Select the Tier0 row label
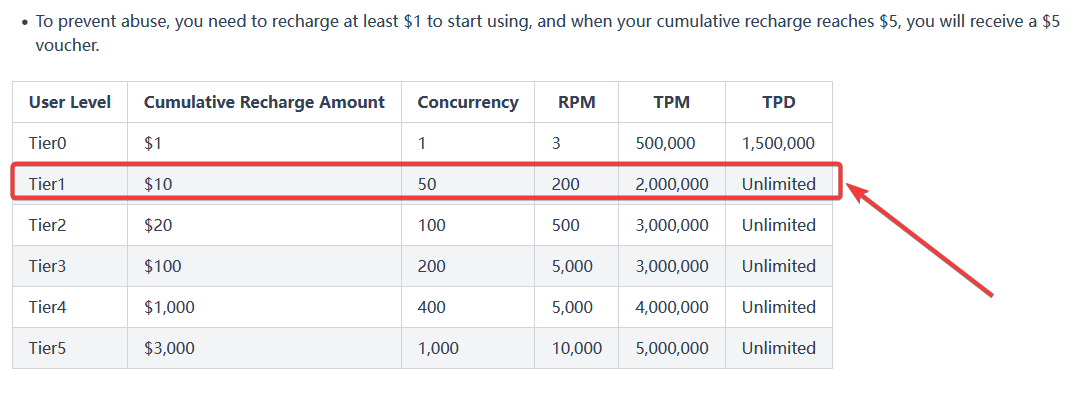Screen dimensions: 1079x407 [48, 143]
